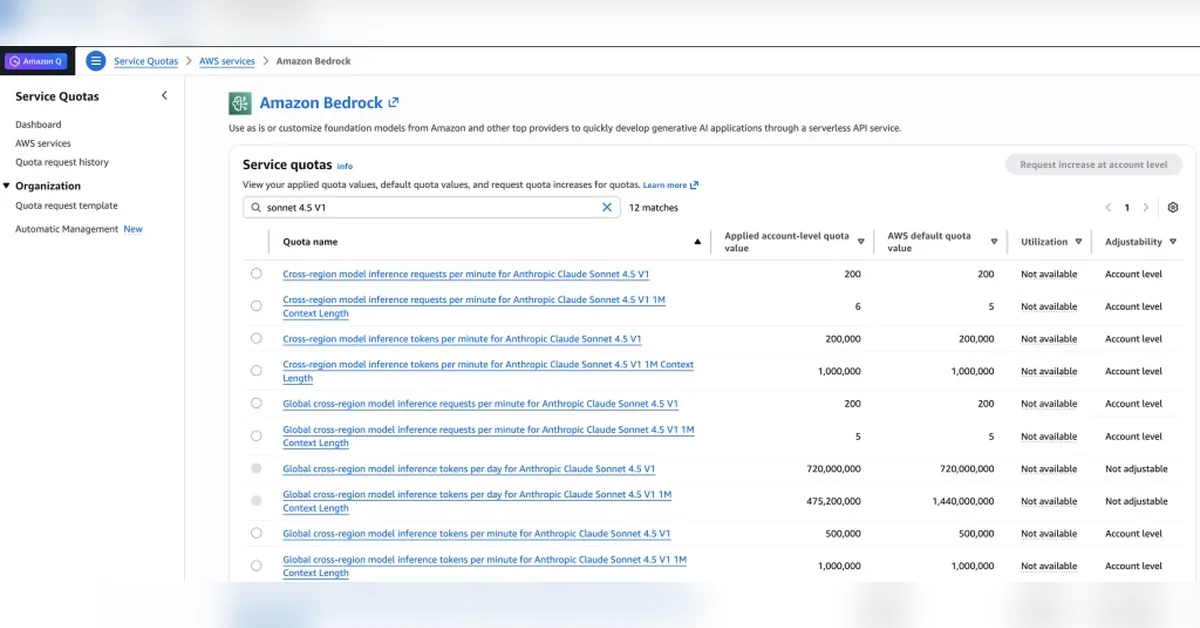Select radio for Cross-region requests per minute 1M Context Length
This screenshot has width=1200, height=628.
tap(256, 306)
